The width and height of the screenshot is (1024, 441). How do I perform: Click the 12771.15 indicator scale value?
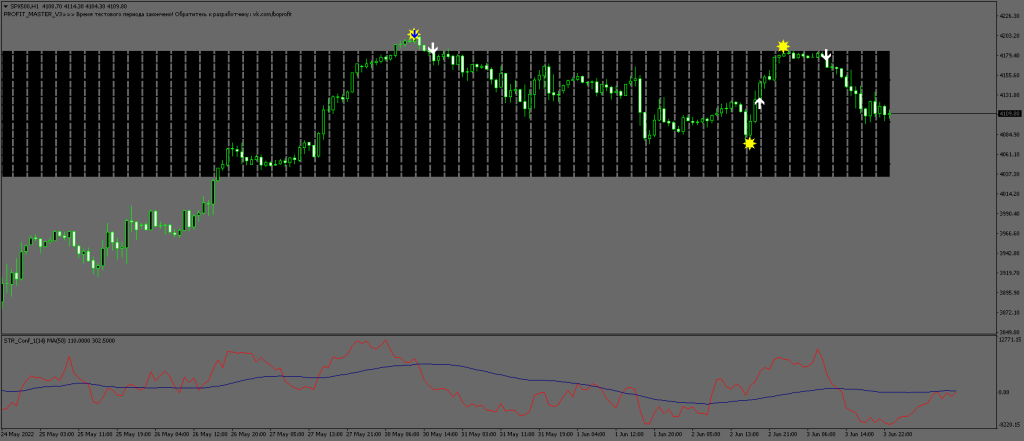[1007, 341]
